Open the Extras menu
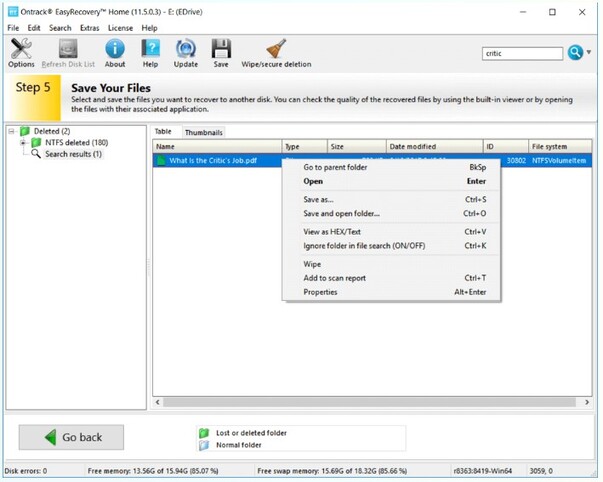This screenshot has width=603, height=482. [x=90, y=28]
